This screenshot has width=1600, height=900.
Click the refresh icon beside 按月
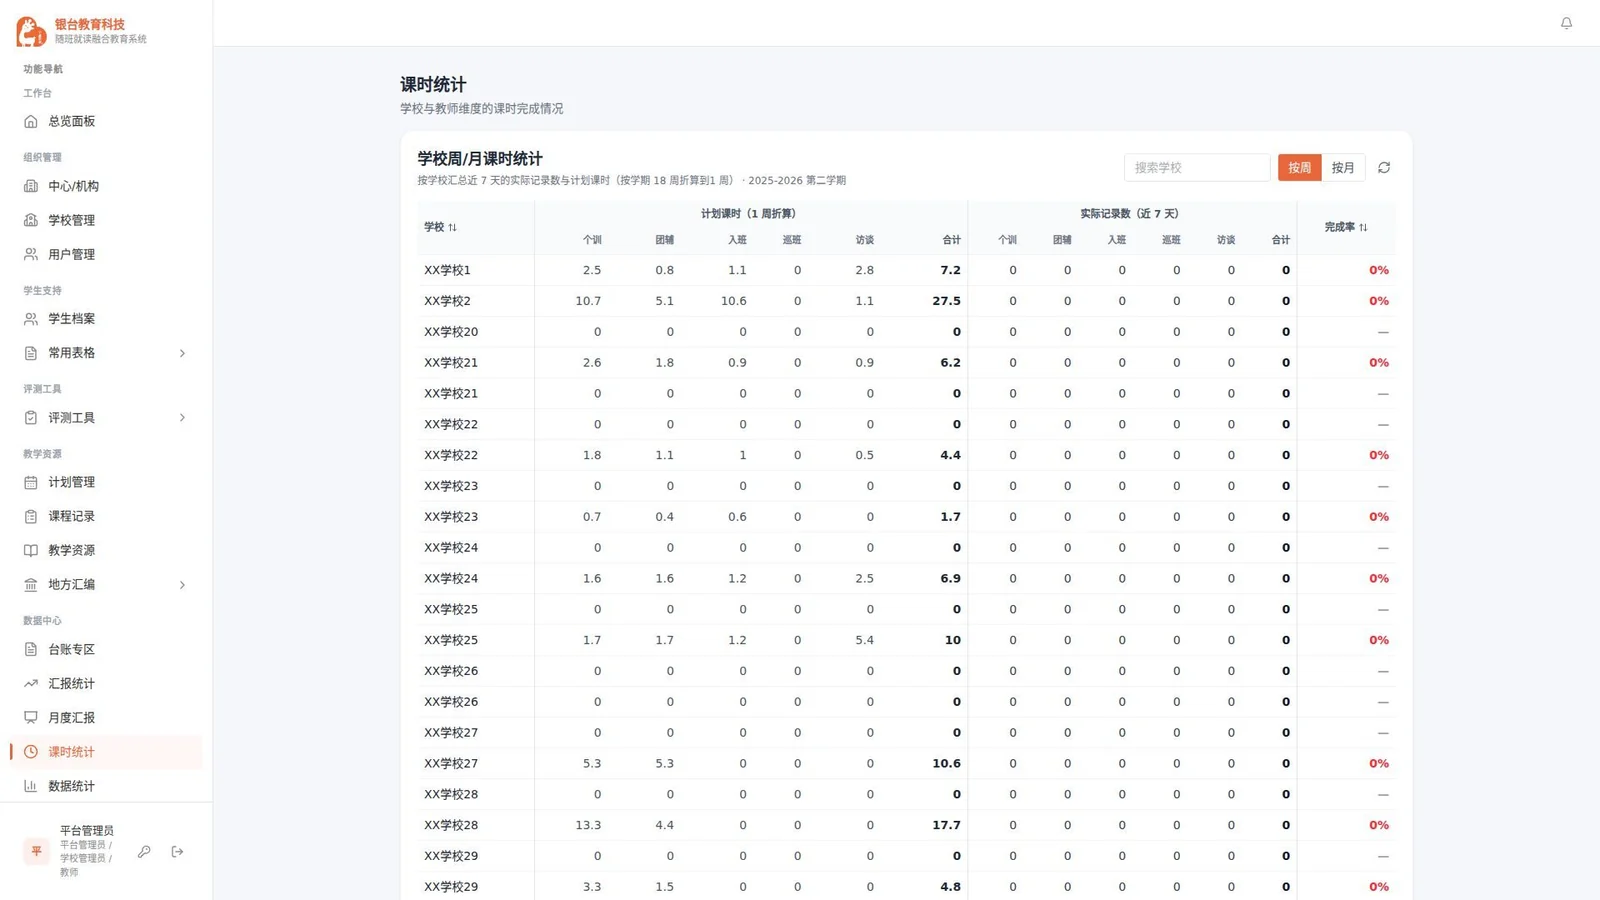(x=1384, y=168)
